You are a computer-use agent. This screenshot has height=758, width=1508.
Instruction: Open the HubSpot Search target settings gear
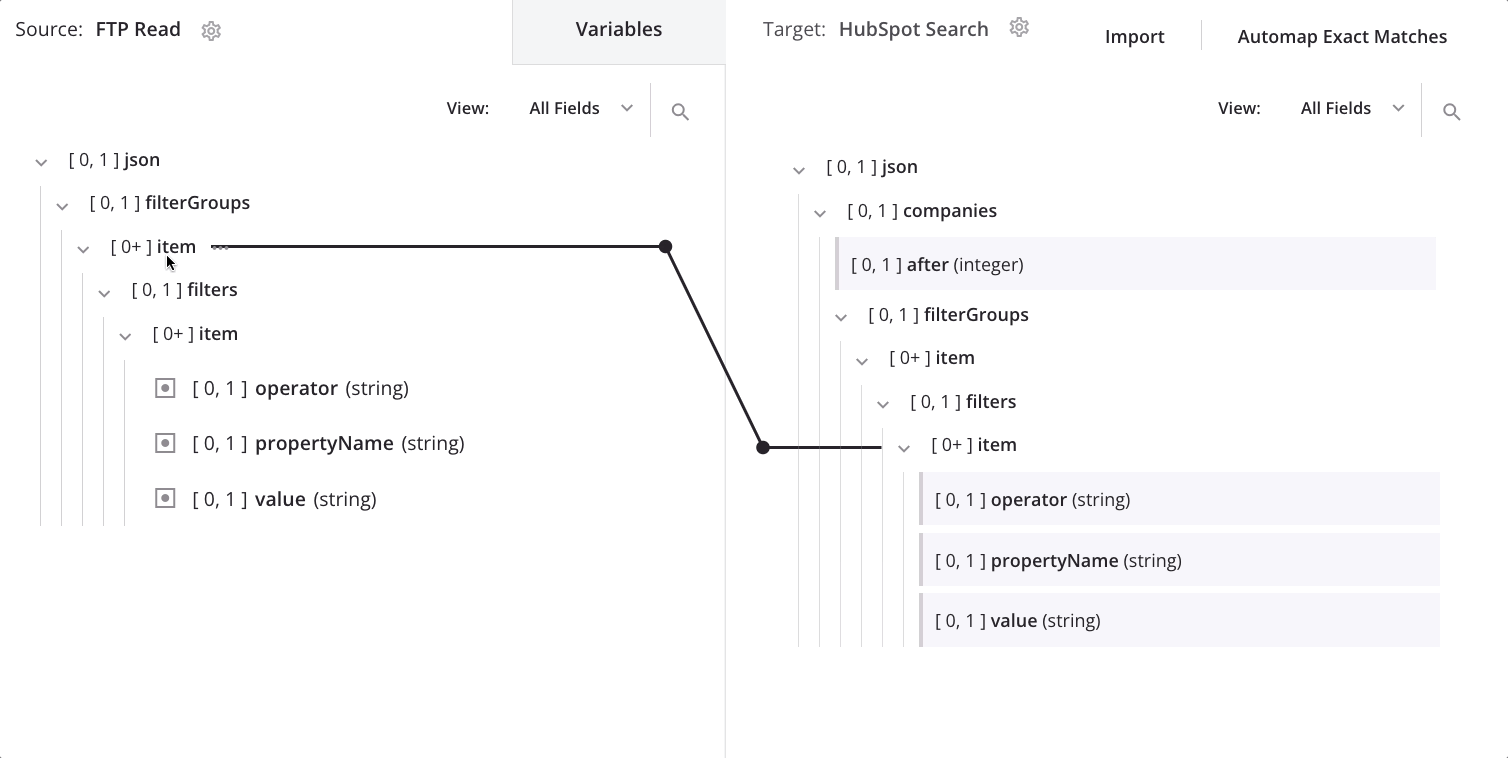tap(1019, 27)
